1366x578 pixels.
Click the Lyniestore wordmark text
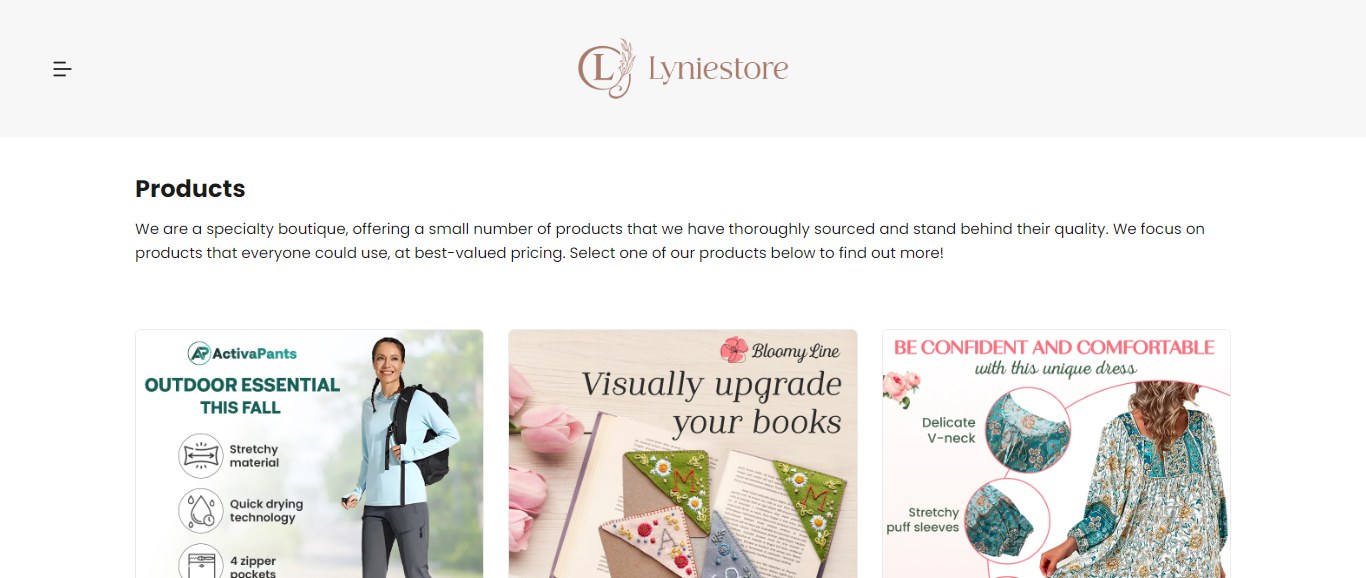pos(718,69)
